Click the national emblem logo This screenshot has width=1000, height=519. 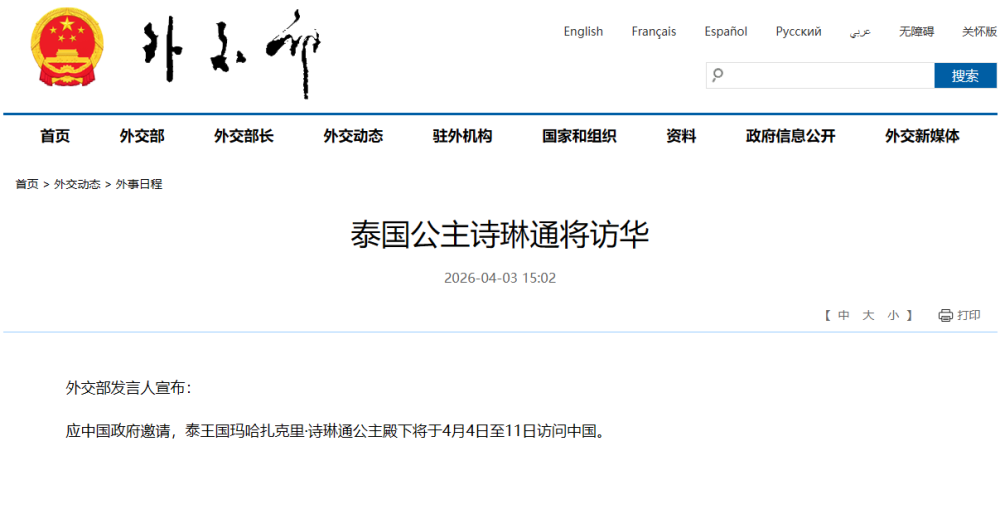point(67,50)
